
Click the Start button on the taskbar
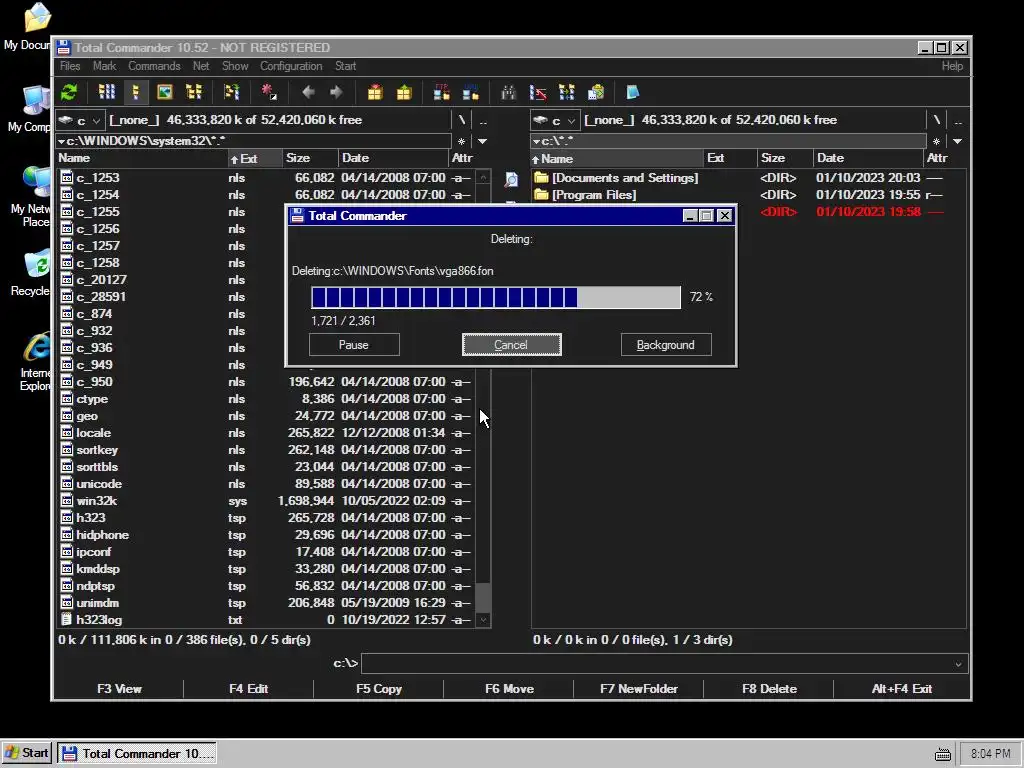tap(27, 753)
